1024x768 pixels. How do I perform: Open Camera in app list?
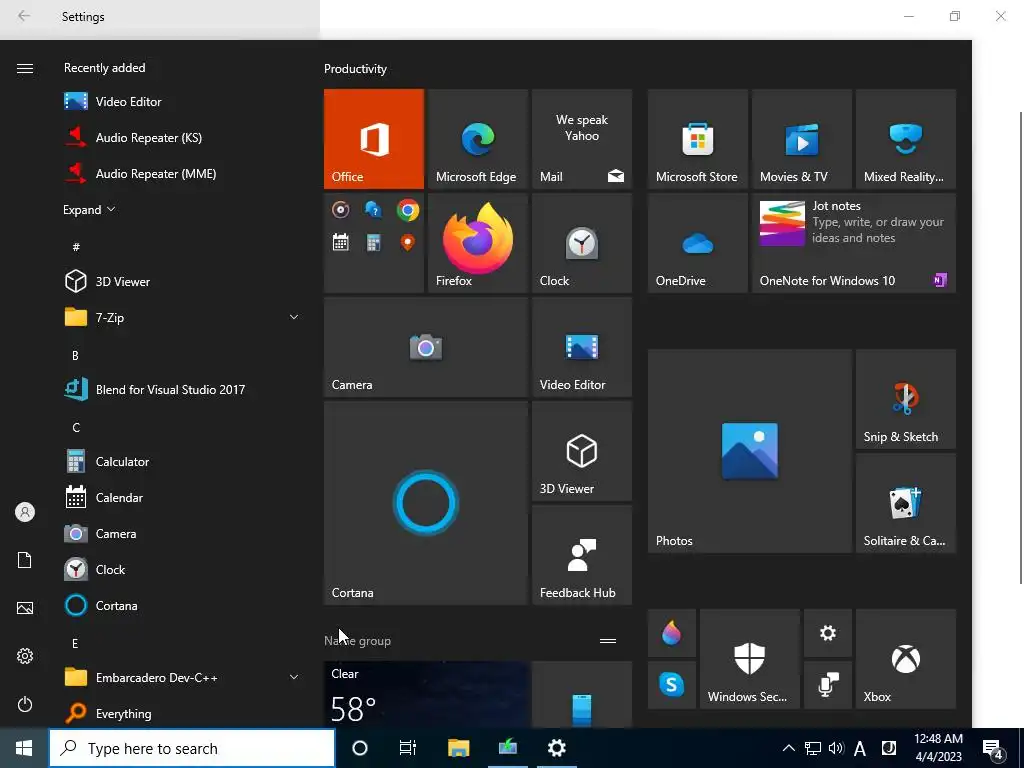(x=182, y=534)
